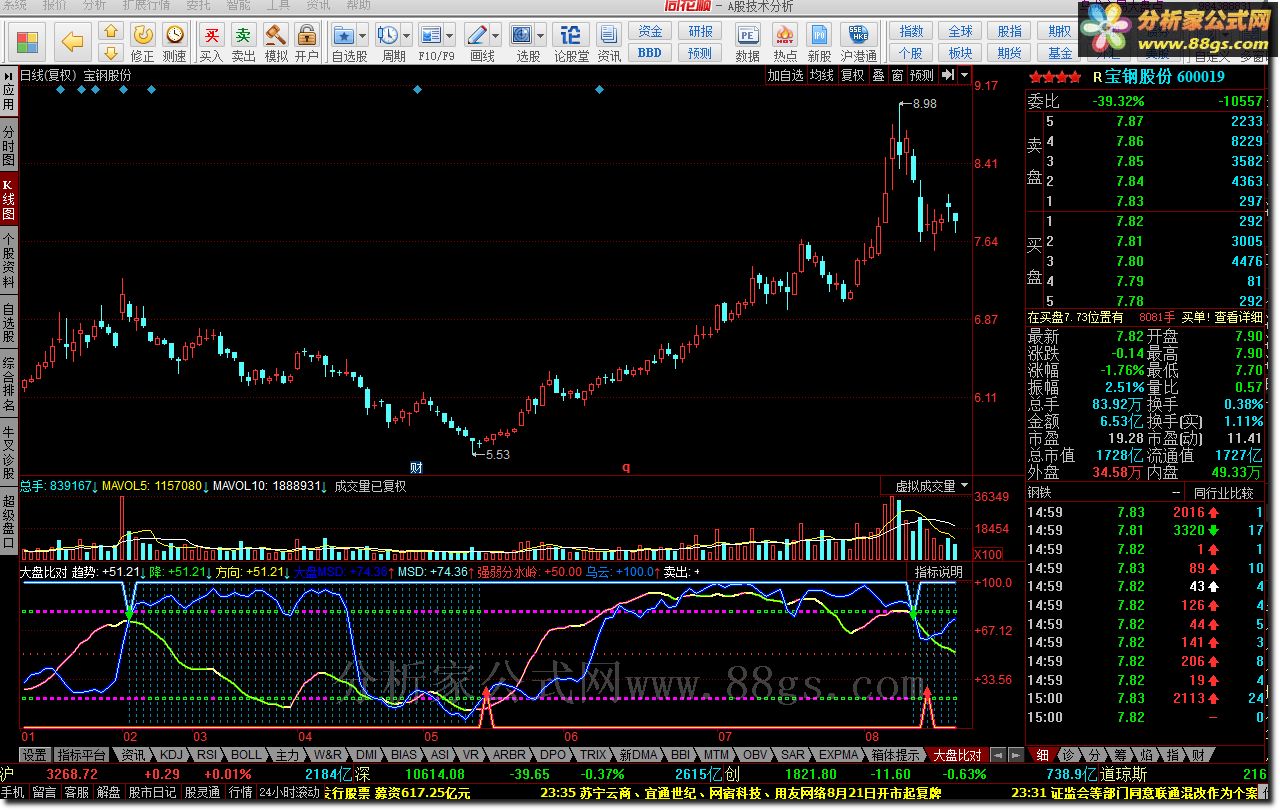Image resolution: width=1280 pixels, height=810 pixels.
Task: Switch to the TRIX indicator tab
Action: (594, 755)
